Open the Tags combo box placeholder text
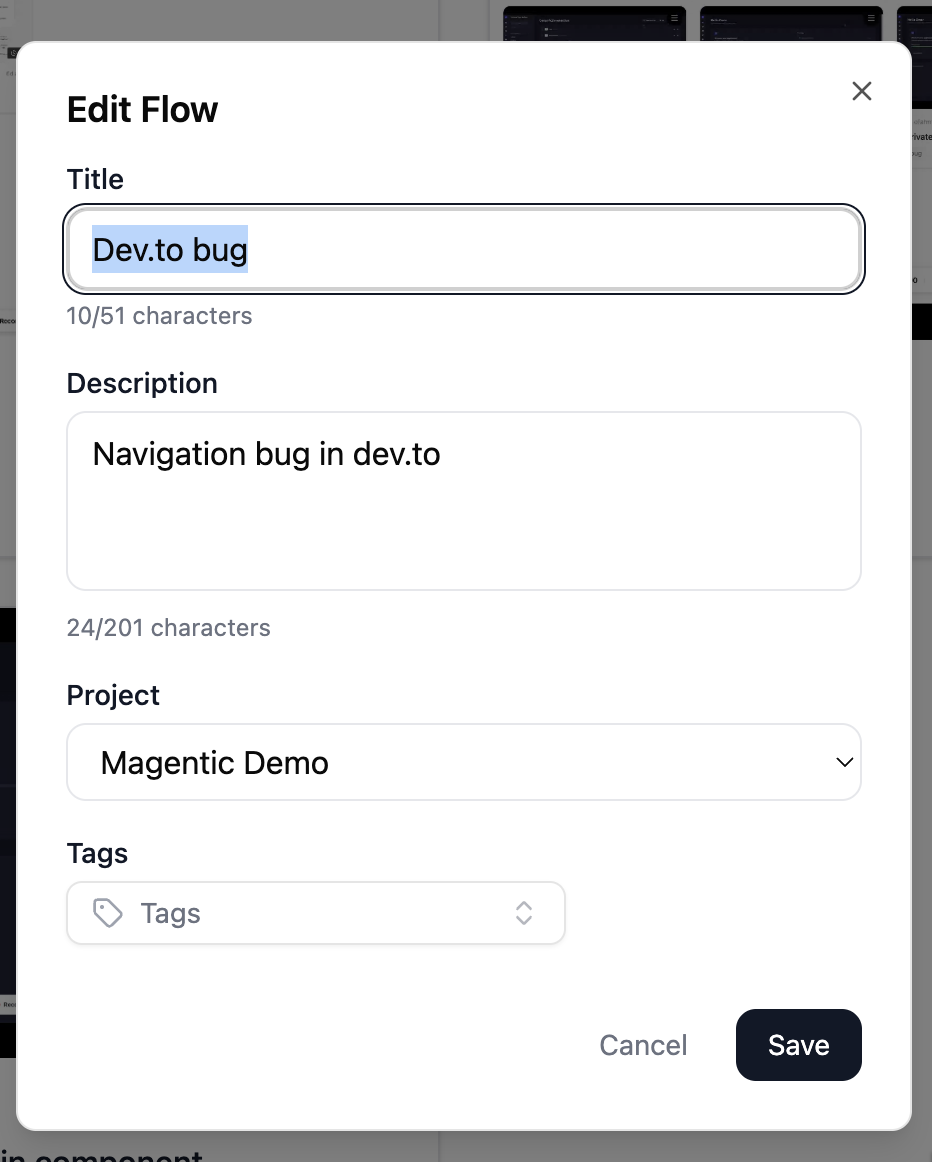Screen dimensions: 932x1162 click(x=171, y=914)
